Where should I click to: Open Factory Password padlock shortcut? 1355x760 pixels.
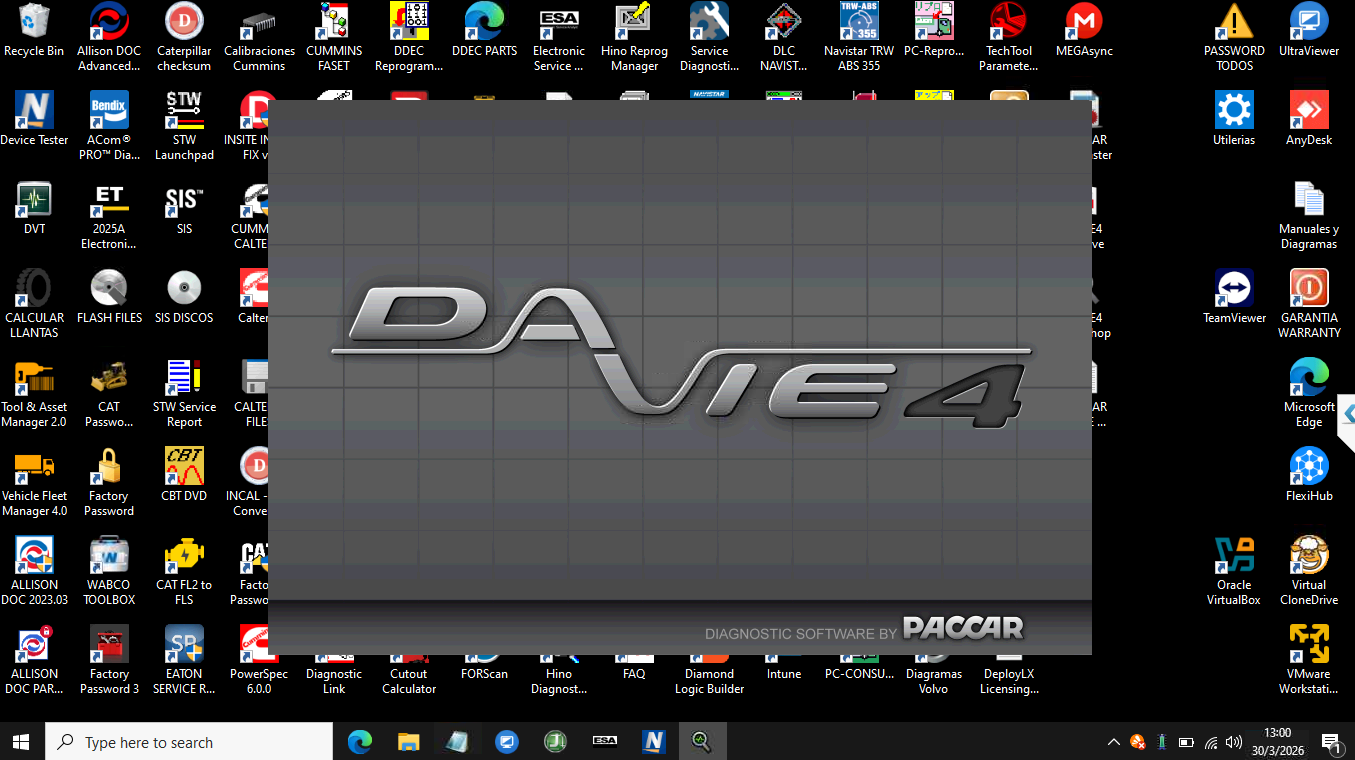109,482
